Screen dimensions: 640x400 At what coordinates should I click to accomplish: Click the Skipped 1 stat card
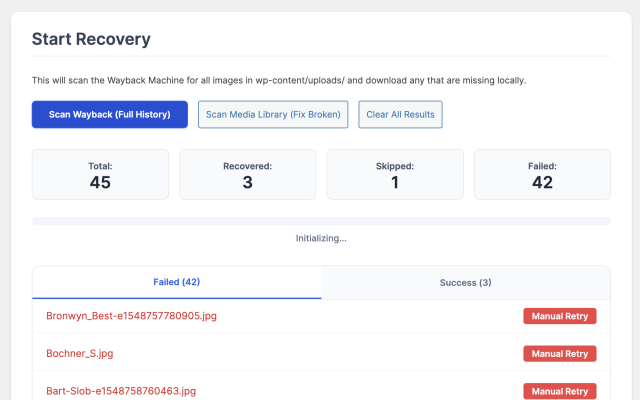pyautogui.click(x=395, y=174)
